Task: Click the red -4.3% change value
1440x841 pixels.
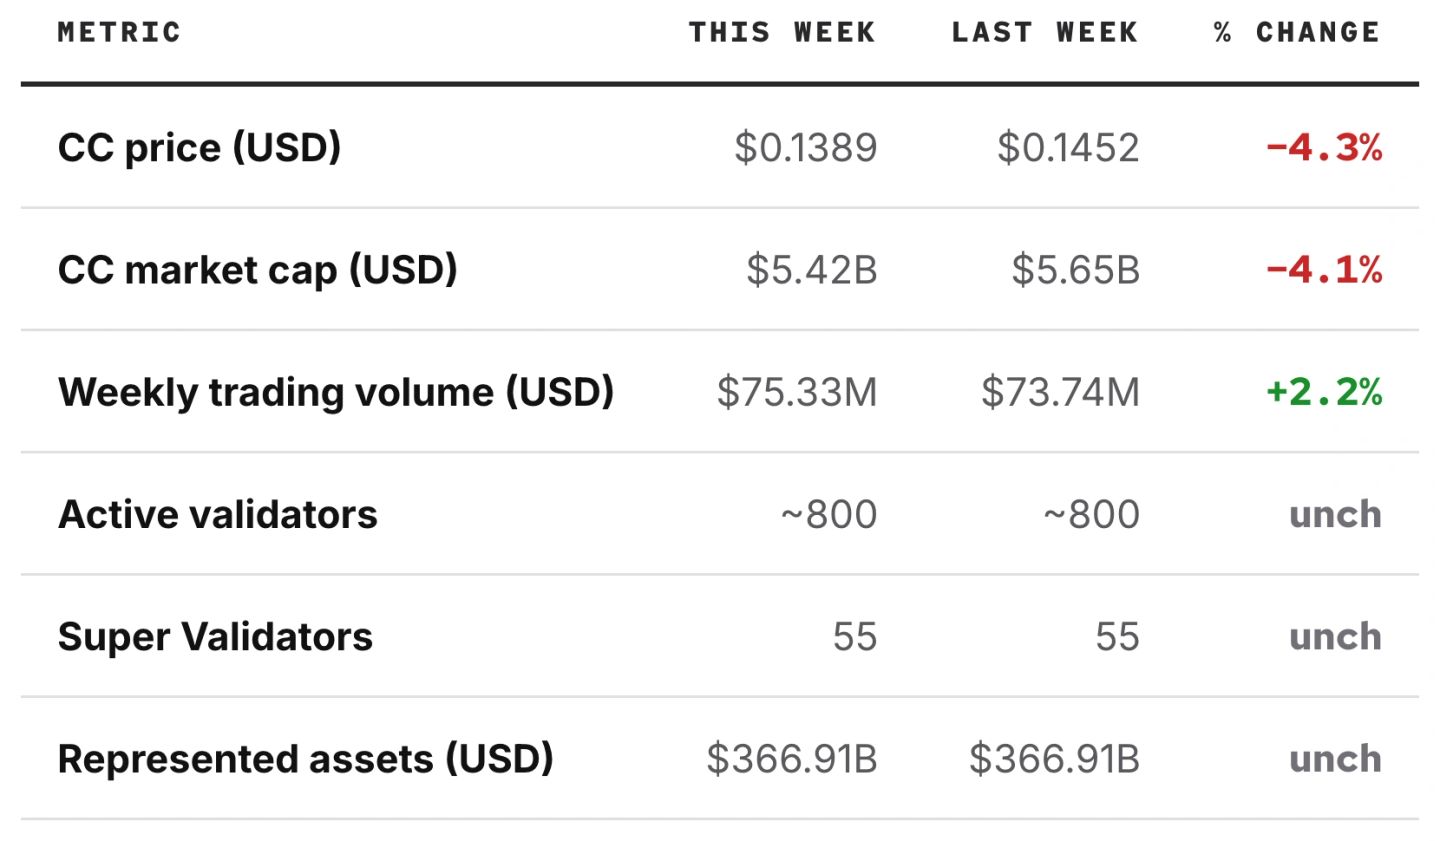Action: [1324, 148]
